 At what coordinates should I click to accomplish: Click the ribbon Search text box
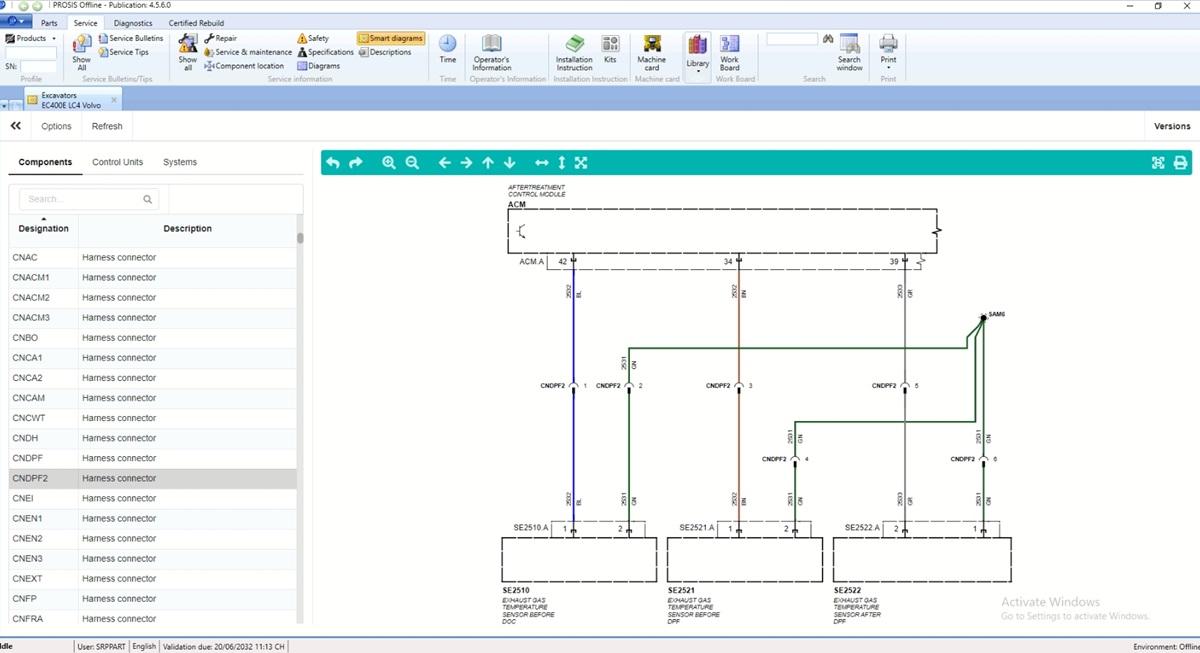(x=792, y=39)
